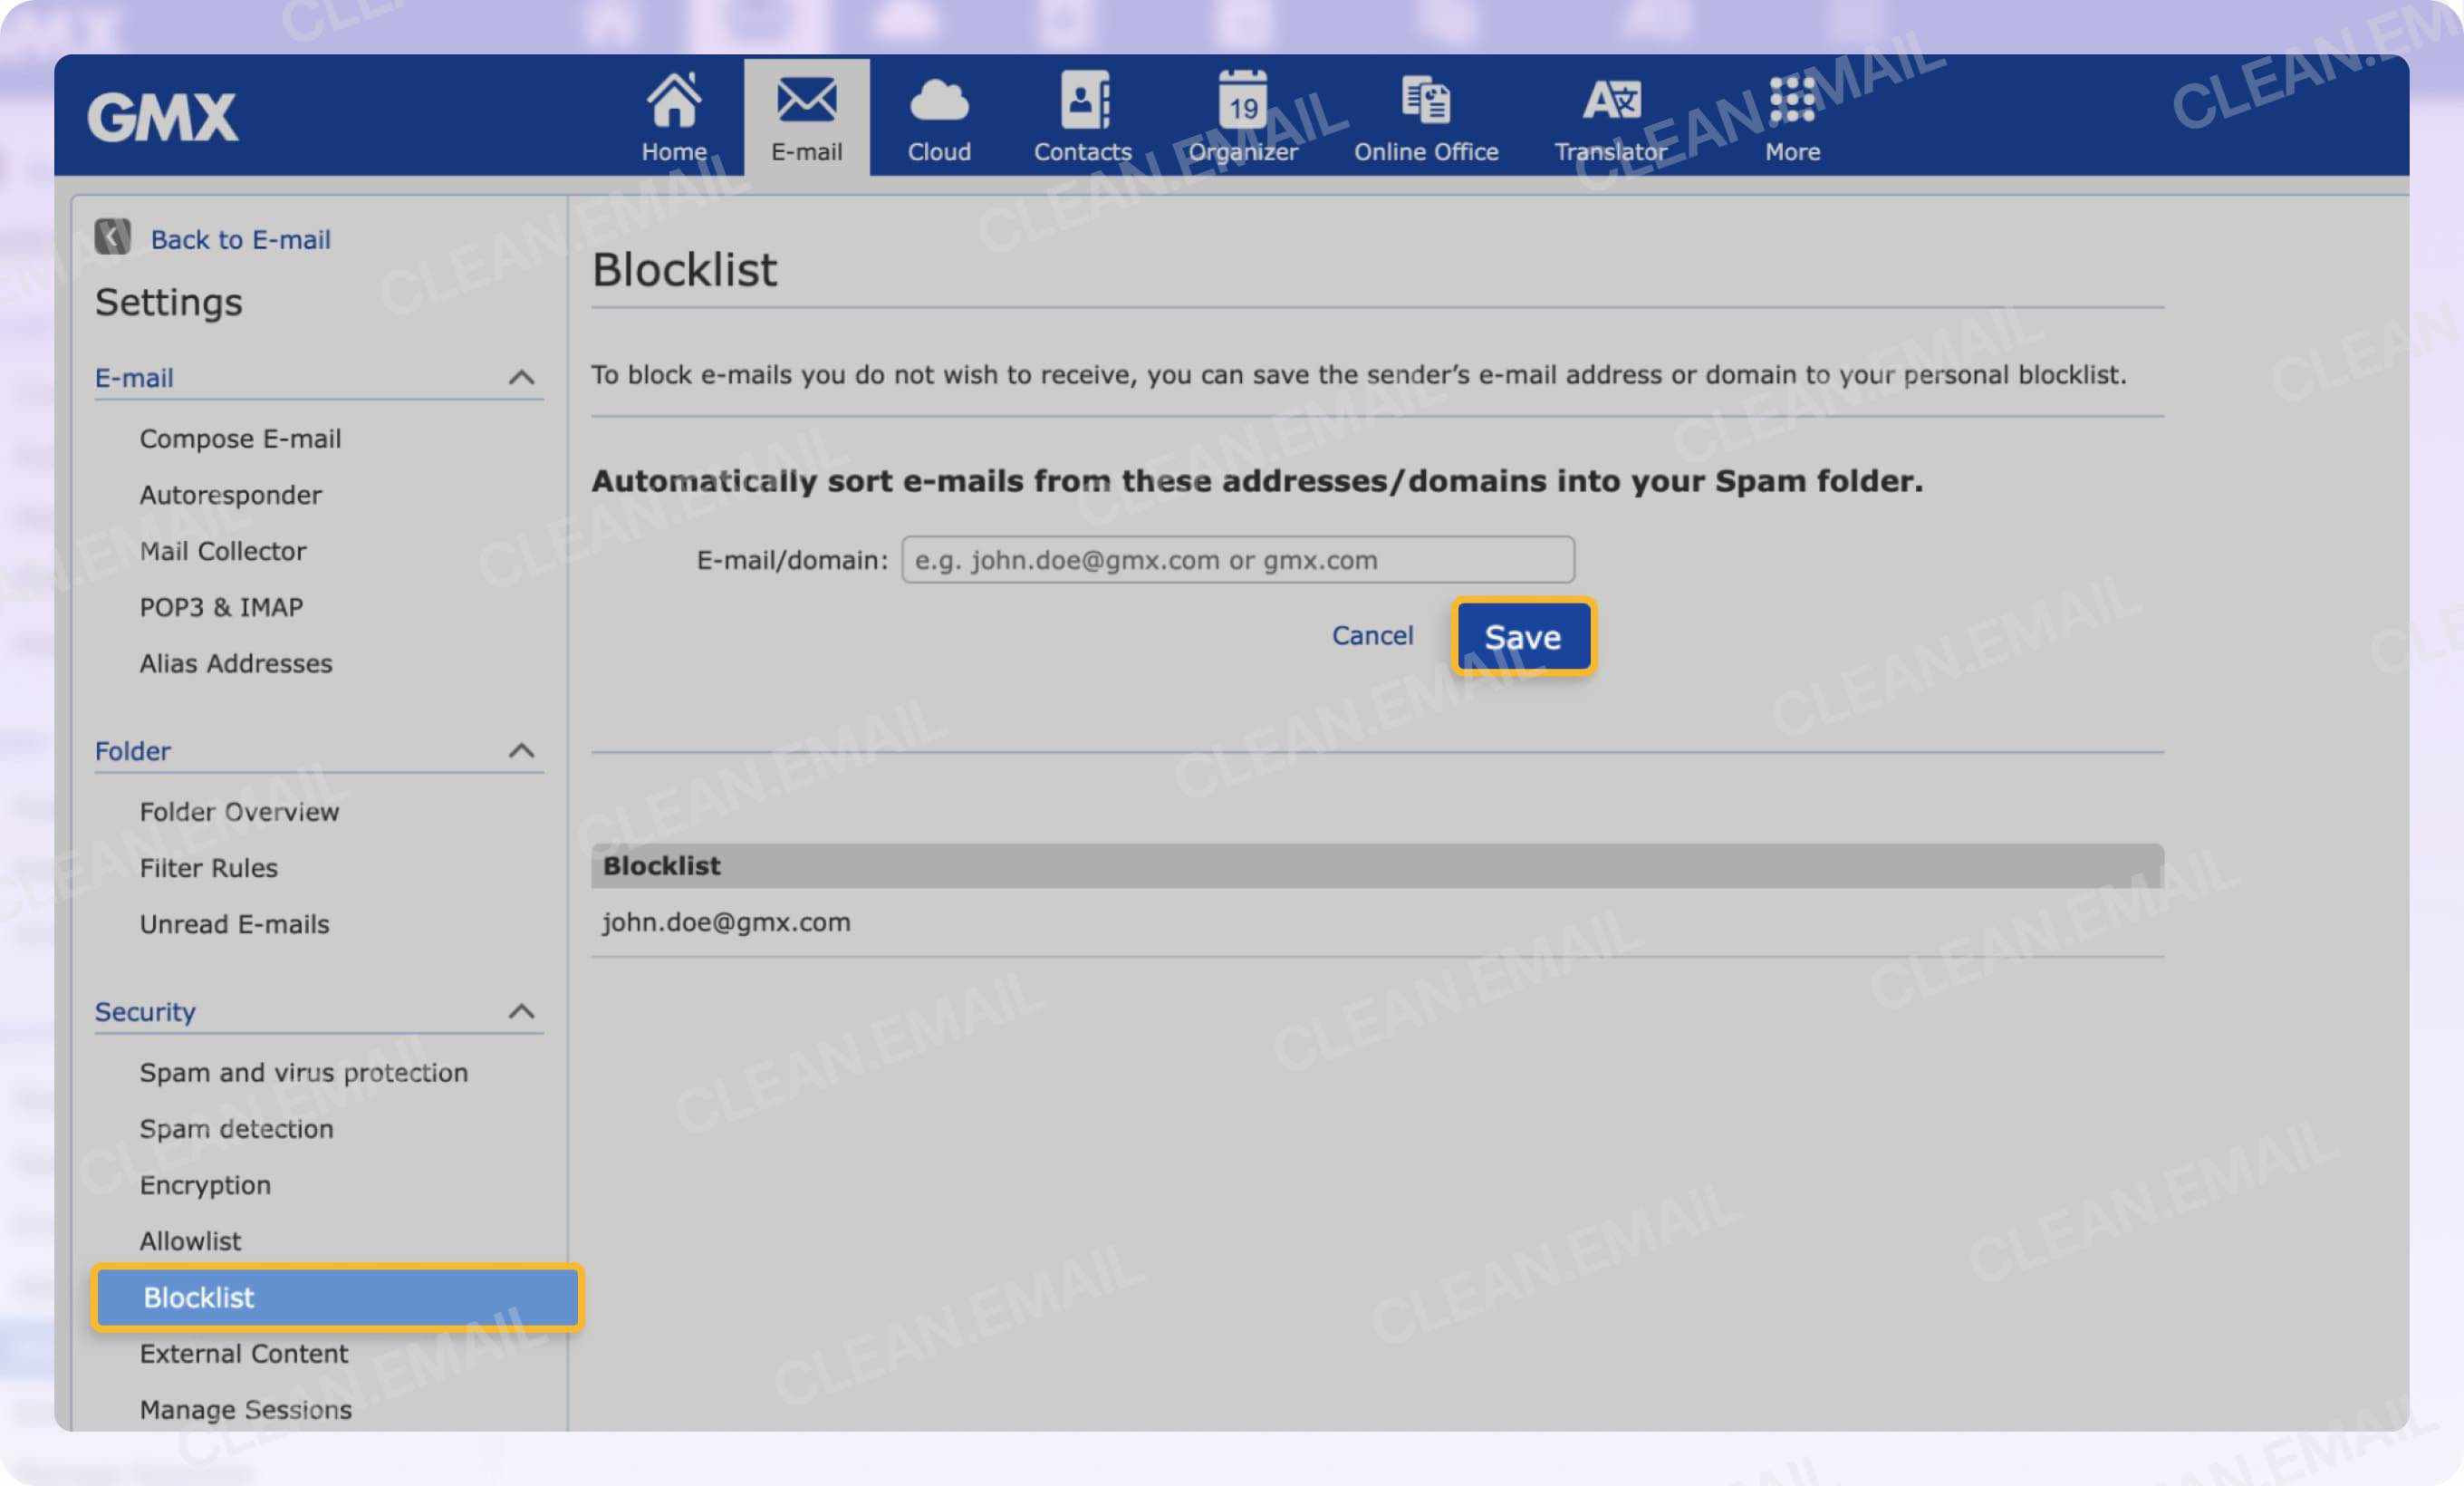Screen dimensions: 2464x1486
Task: Click the GMX logo
Action: click(162, 117)
